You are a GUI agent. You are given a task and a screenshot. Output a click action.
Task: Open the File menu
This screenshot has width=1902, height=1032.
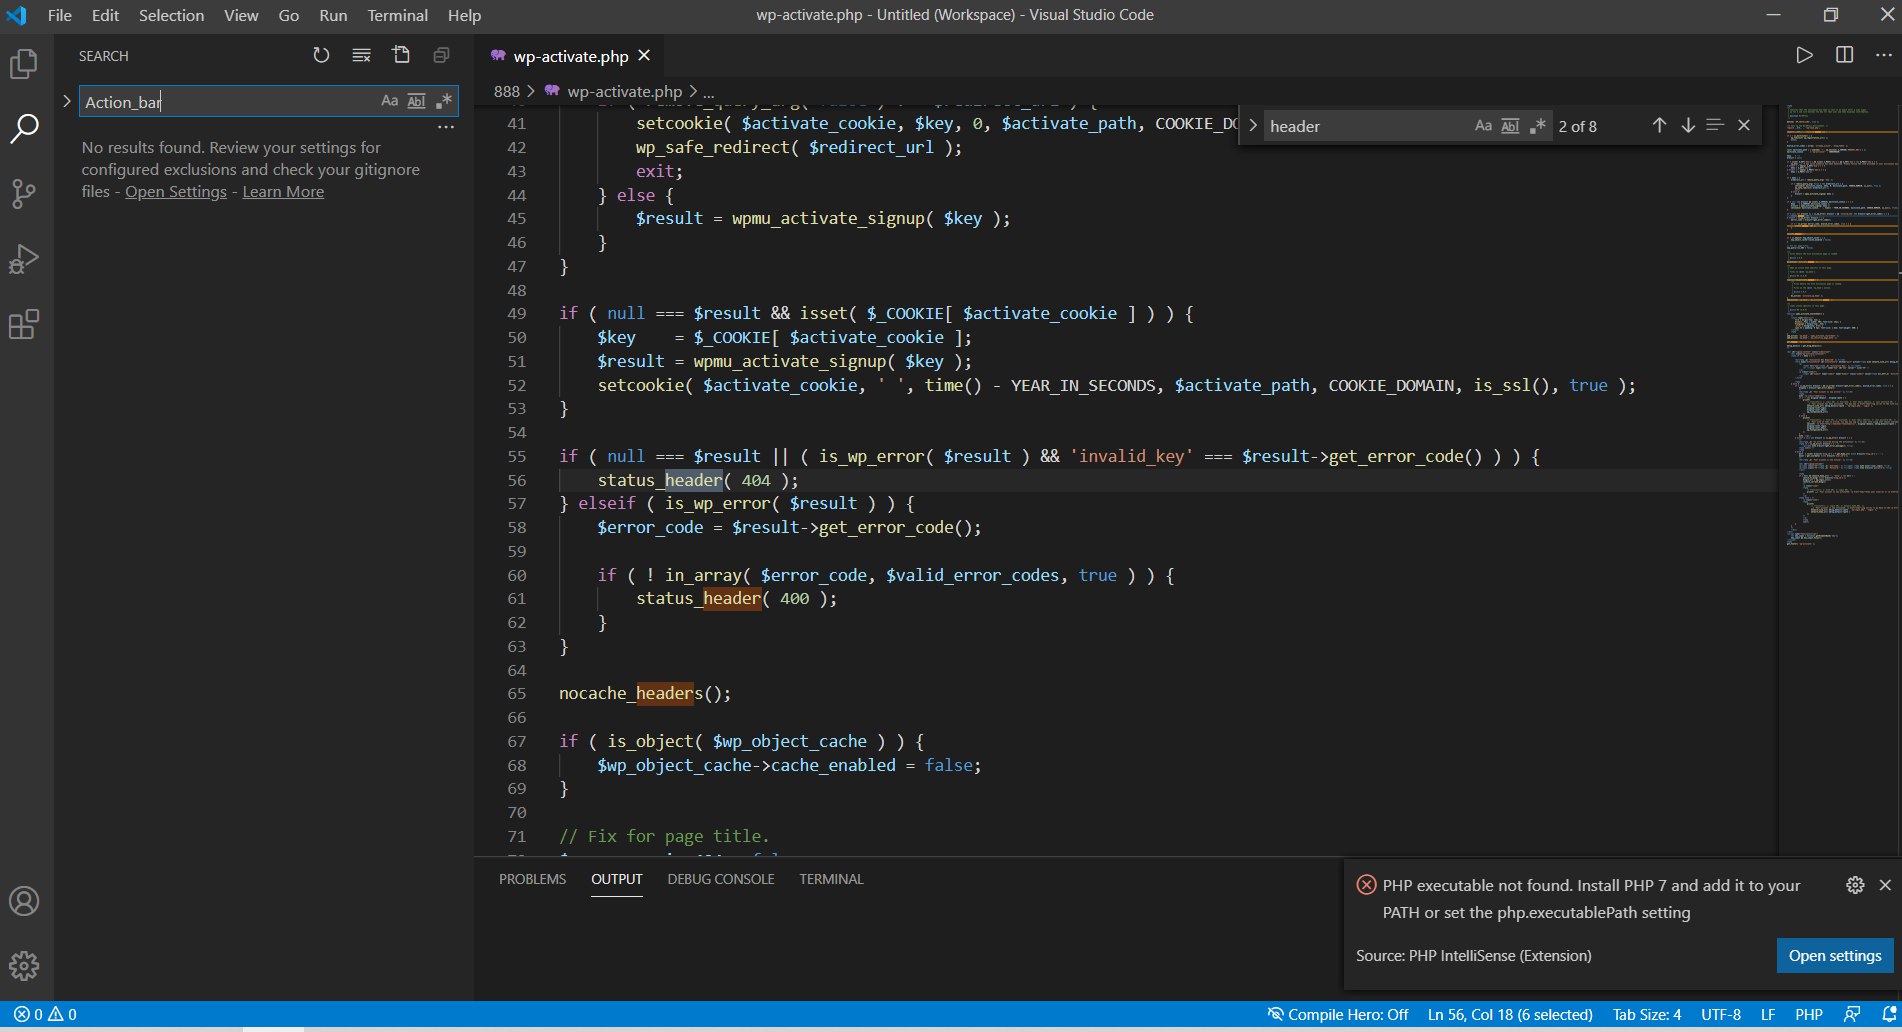[60, 15]
